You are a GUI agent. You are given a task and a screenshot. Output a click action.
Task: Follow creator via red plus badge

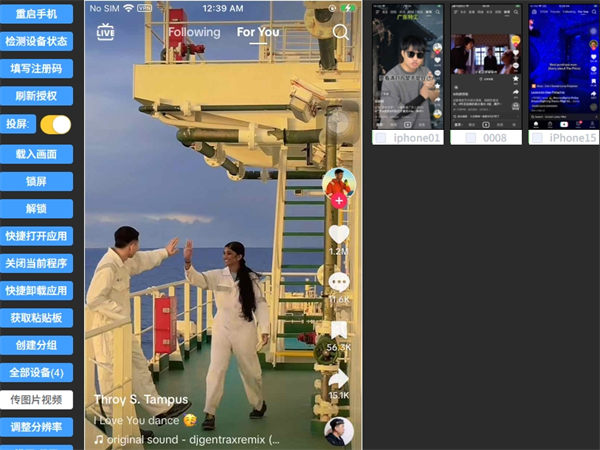coord(339,201)
